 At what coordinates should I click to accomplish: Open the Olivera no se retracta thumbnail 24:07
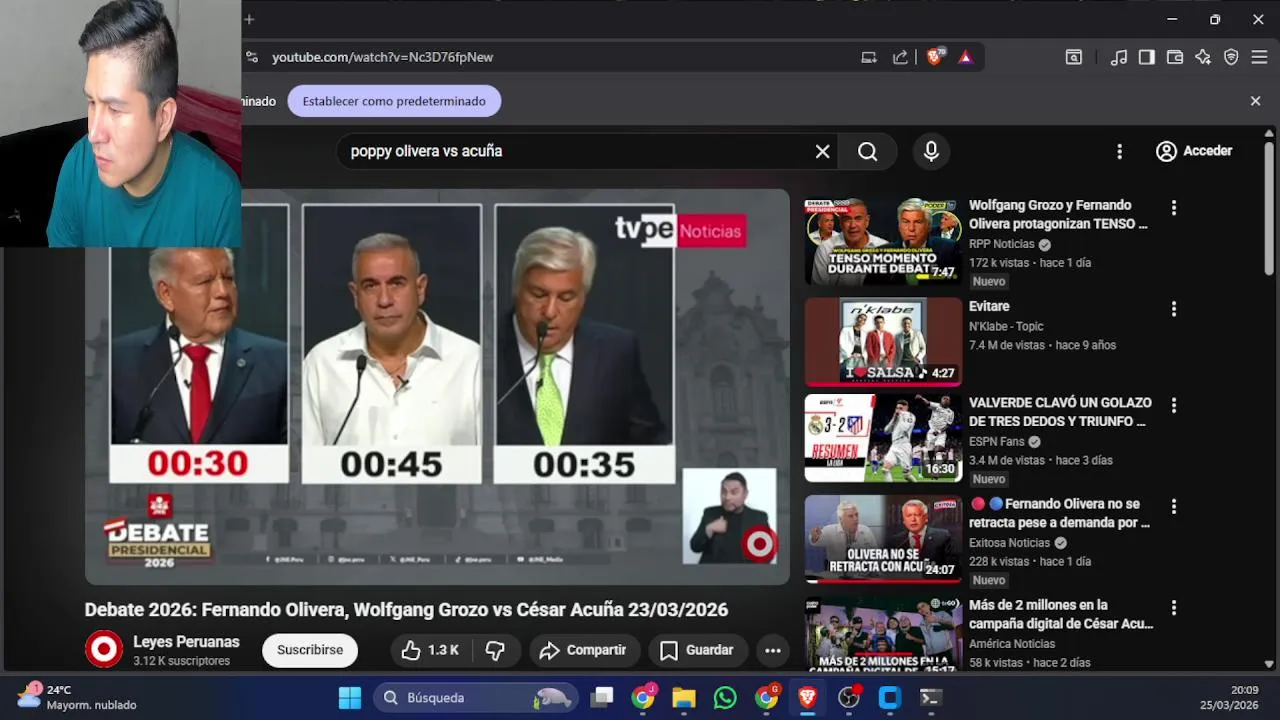click(x=883, y=539)
